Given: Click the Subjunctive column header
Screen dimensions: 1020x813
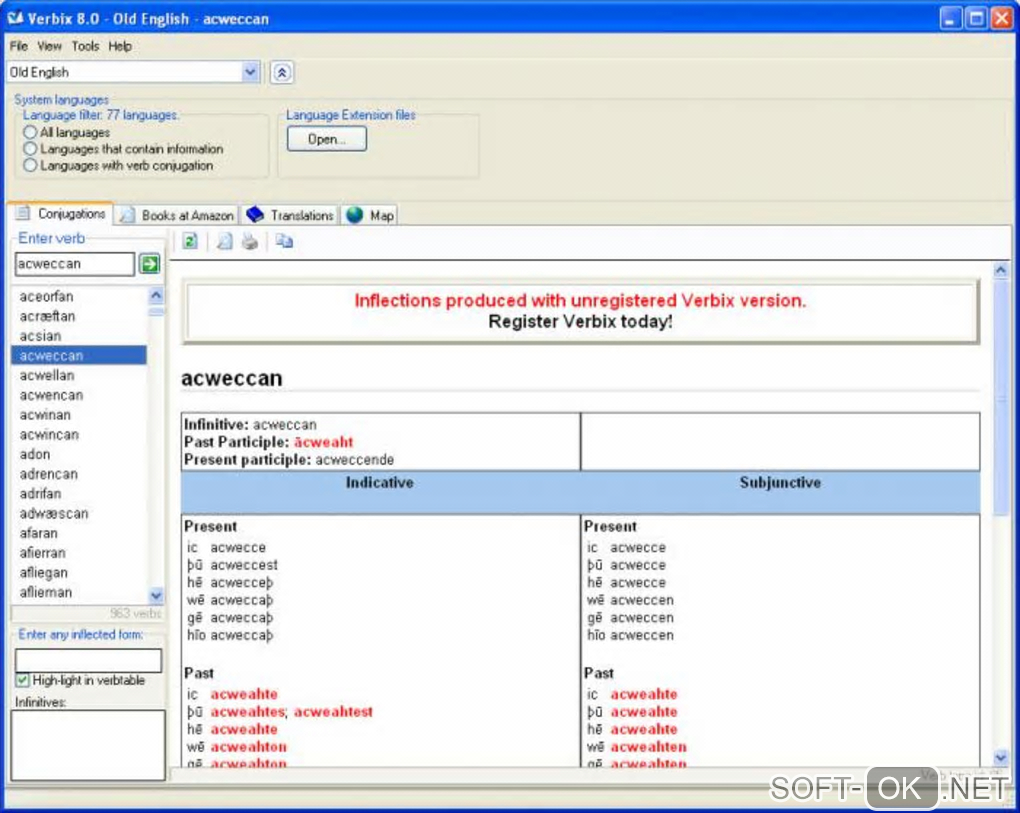Looking at the screenshot, I should pos(780,483).
